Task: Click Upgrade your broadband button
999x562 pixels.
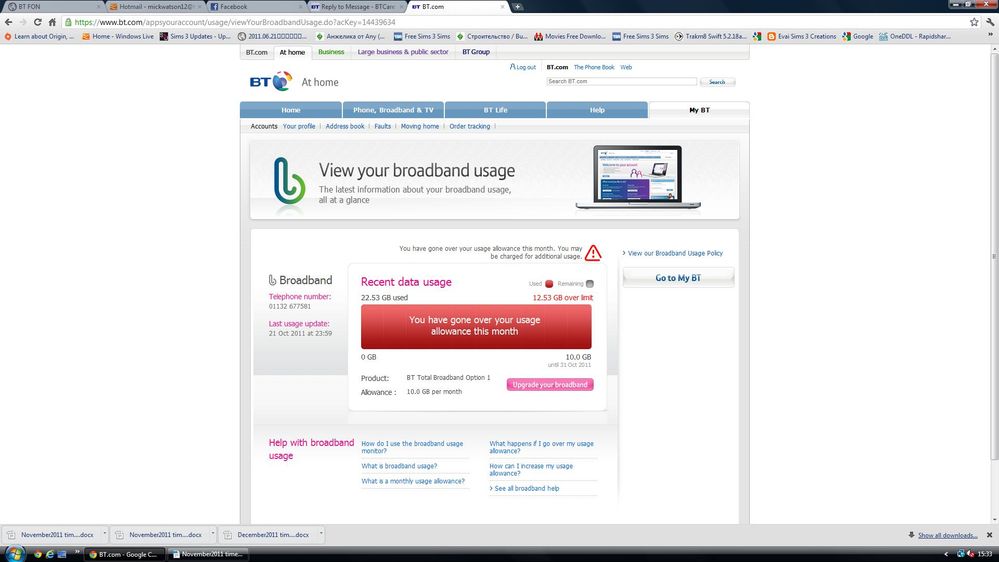Action: pos(550,384)
